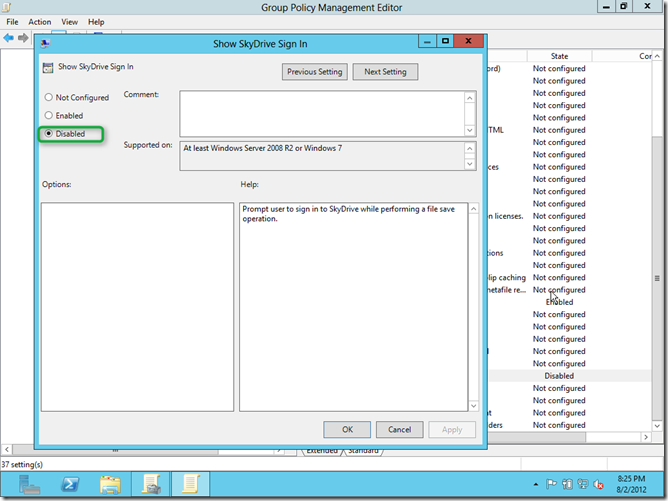Image resolution: width=668 pixels, height=501 pixels.
Task: Click the Help pane scroll down arrow
Action: 474,406
